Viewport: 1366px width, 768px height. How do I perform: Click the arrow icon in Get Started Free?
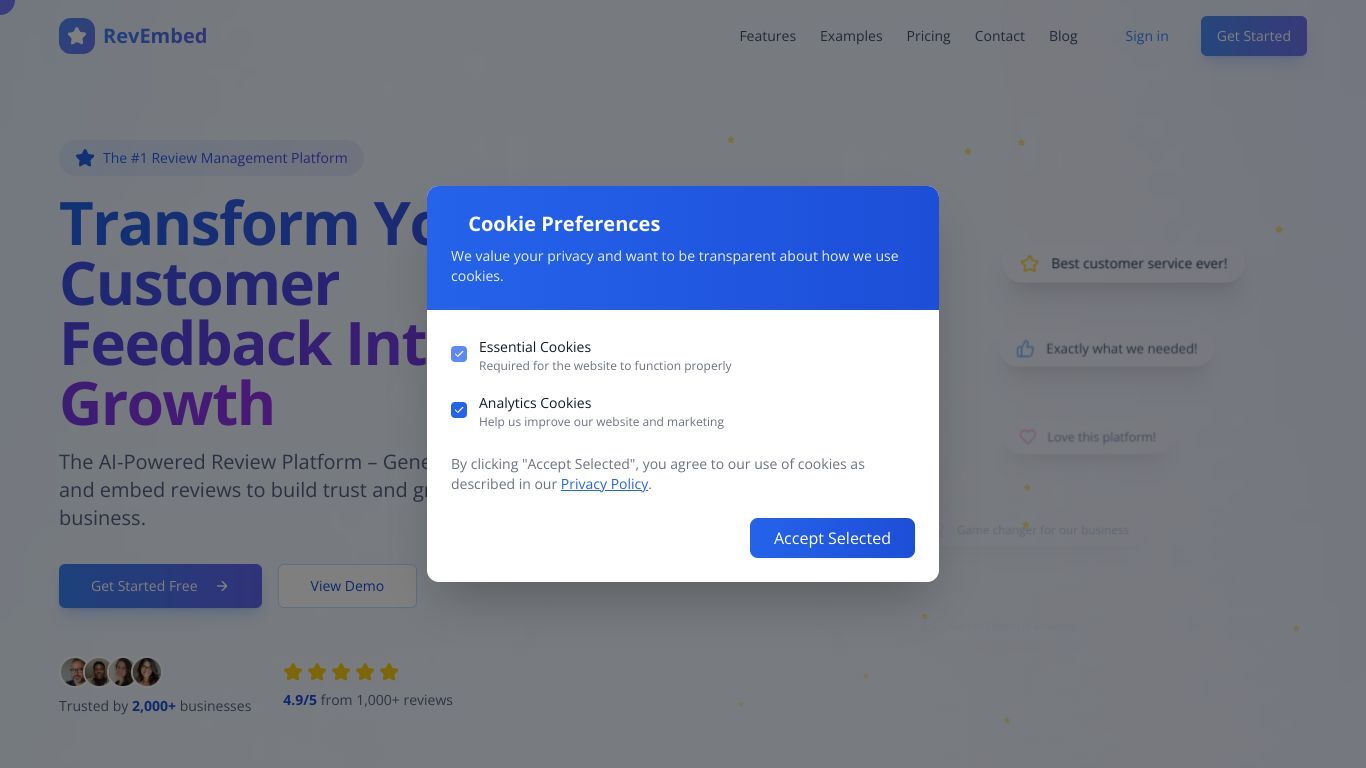222,586
